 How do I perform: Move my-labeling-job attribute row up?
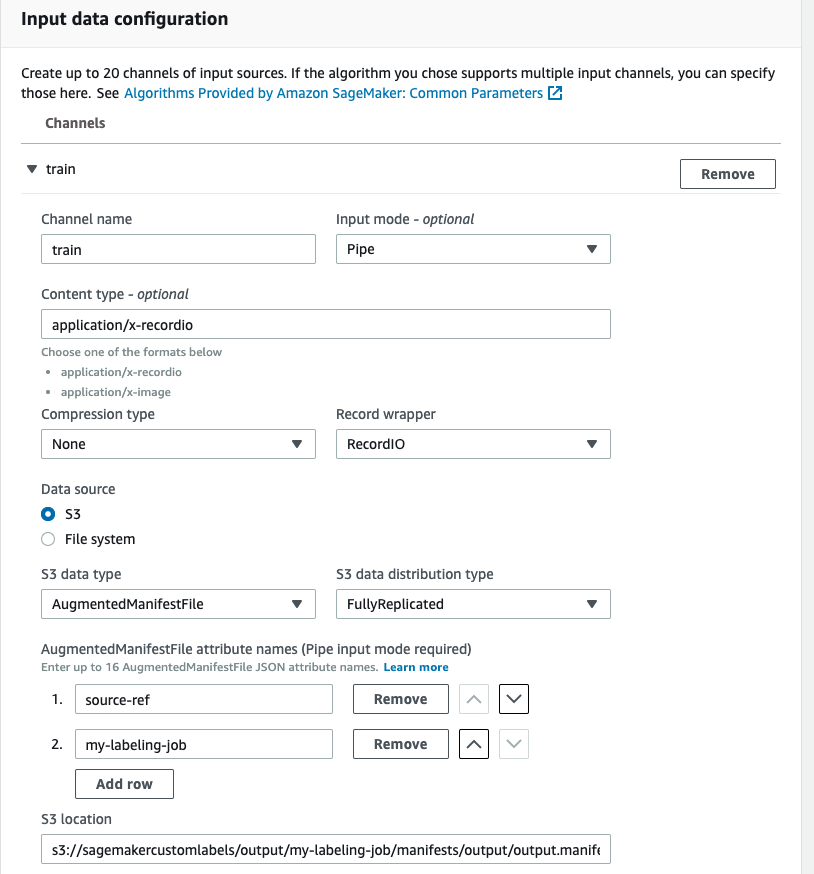pos(474,744)
